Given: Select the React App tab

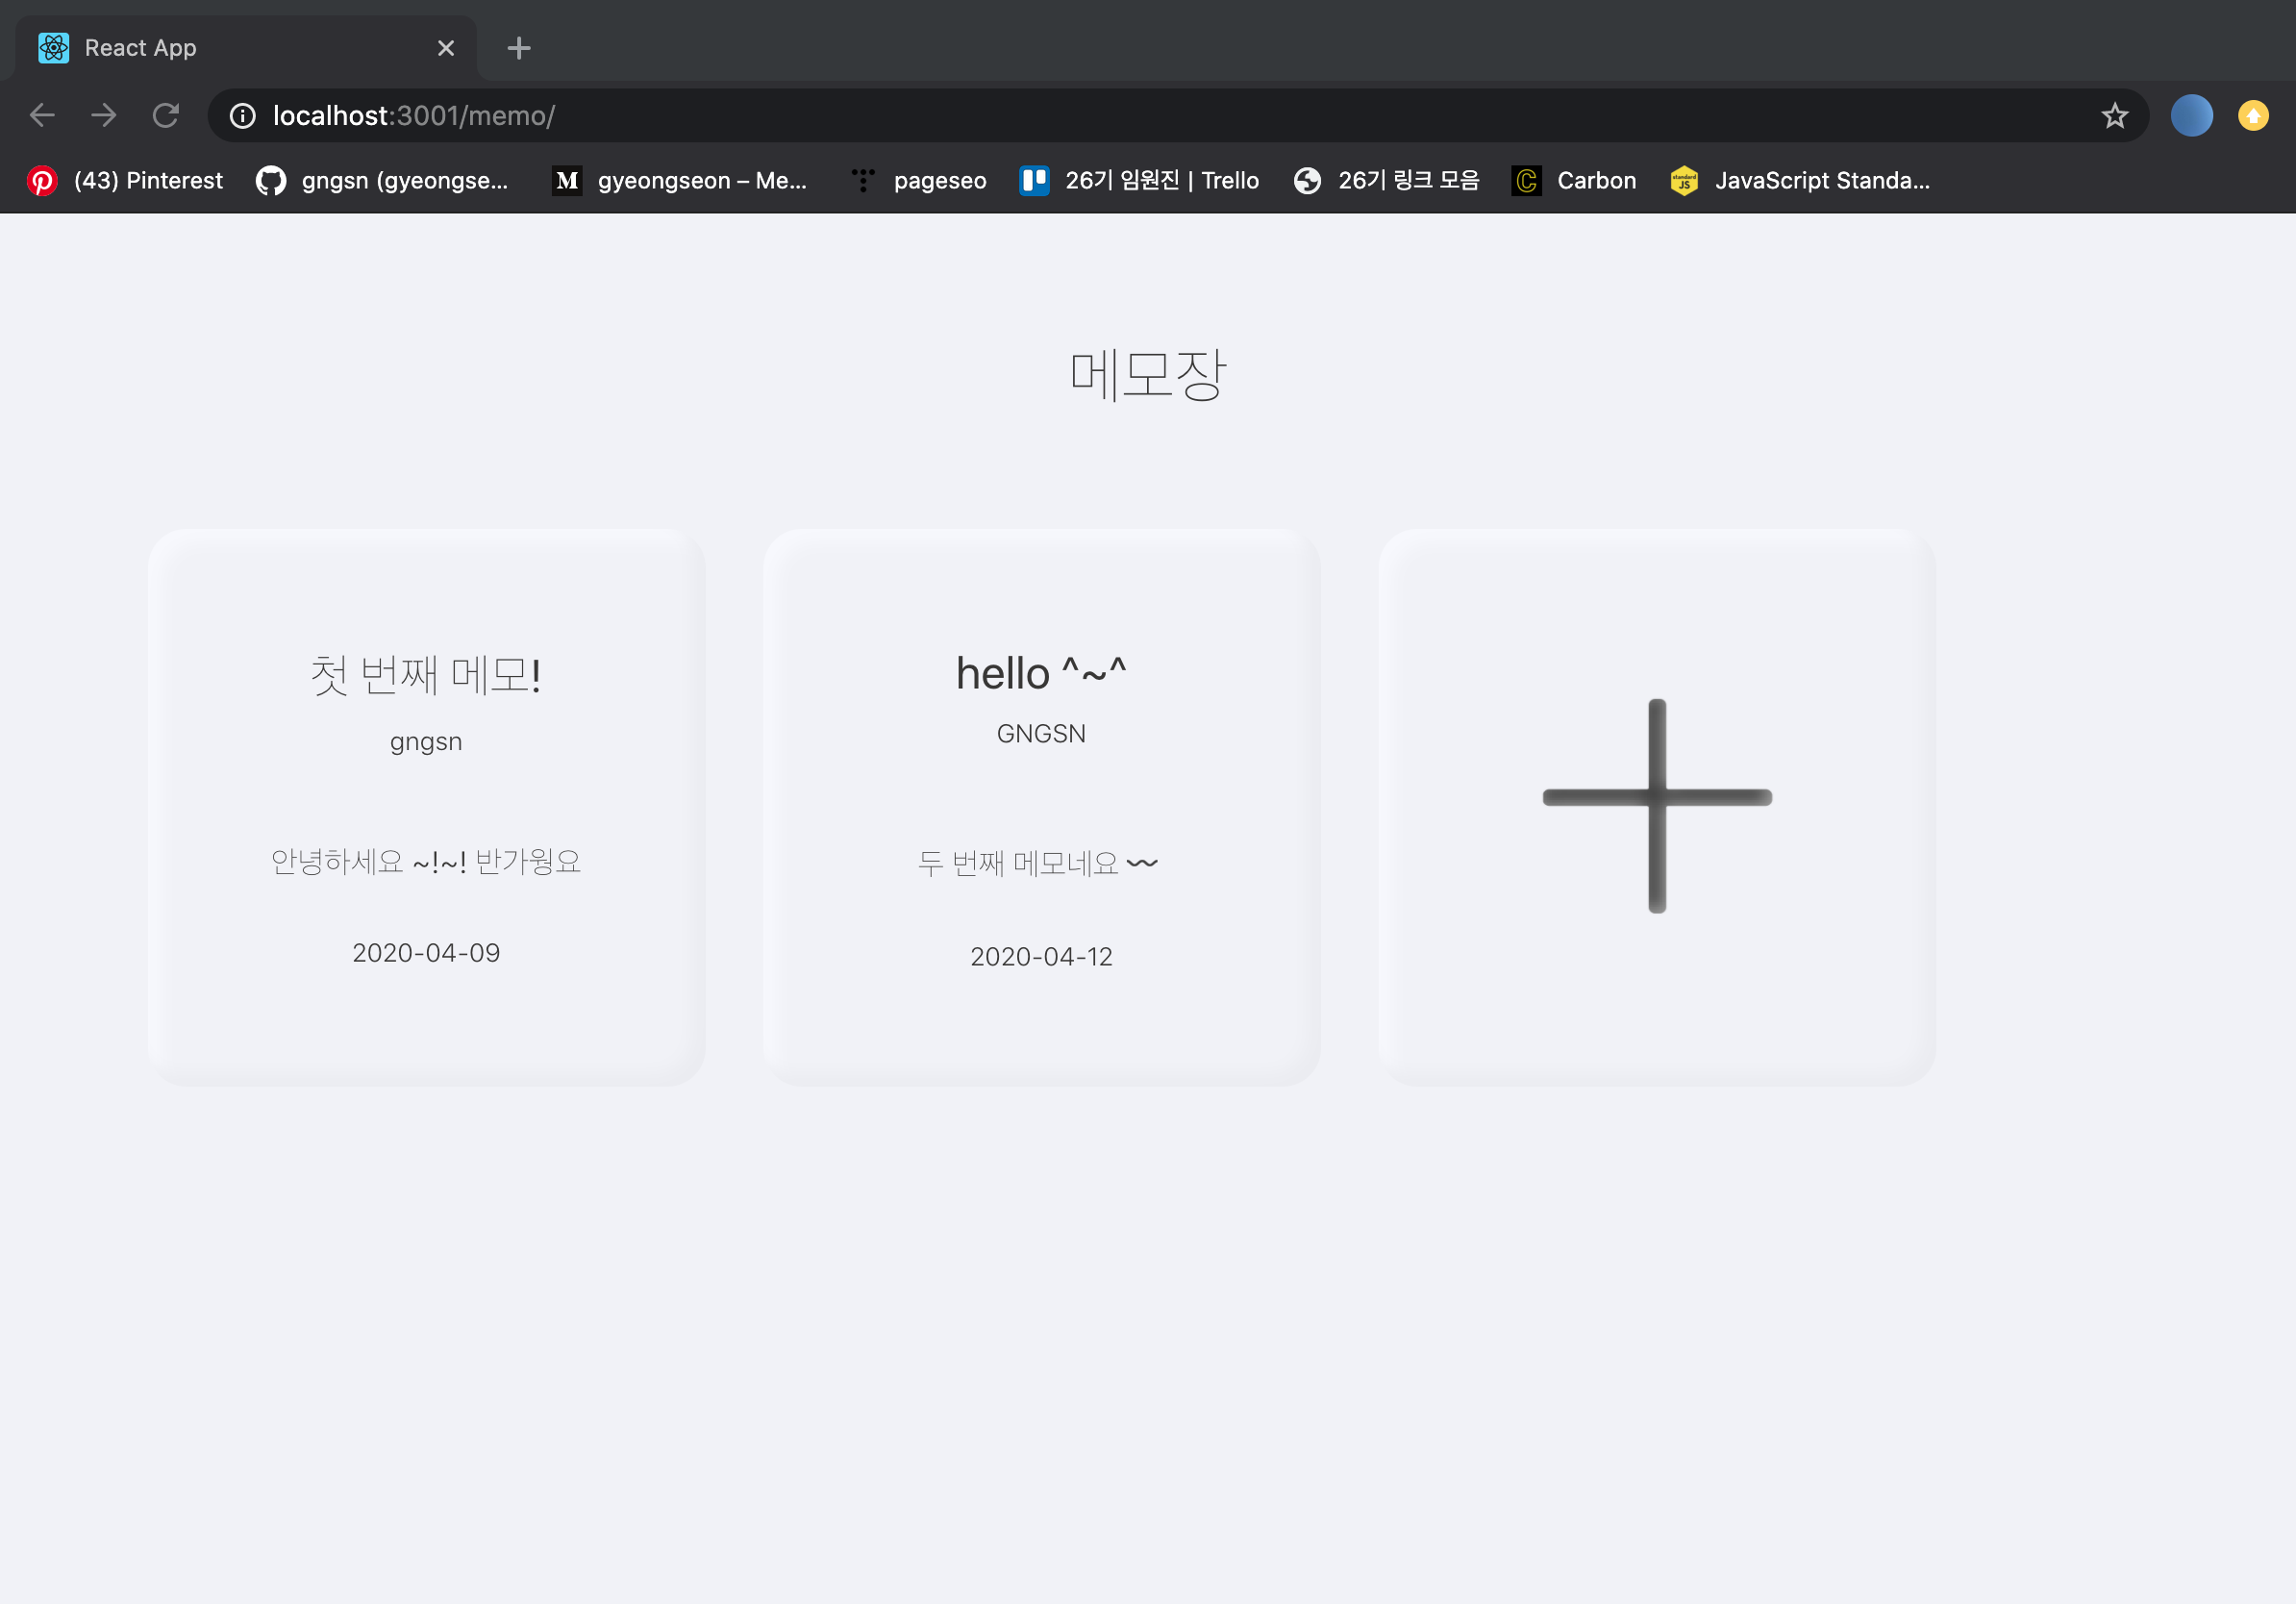Looking at the screenshot, I should [x=200, y=48].
